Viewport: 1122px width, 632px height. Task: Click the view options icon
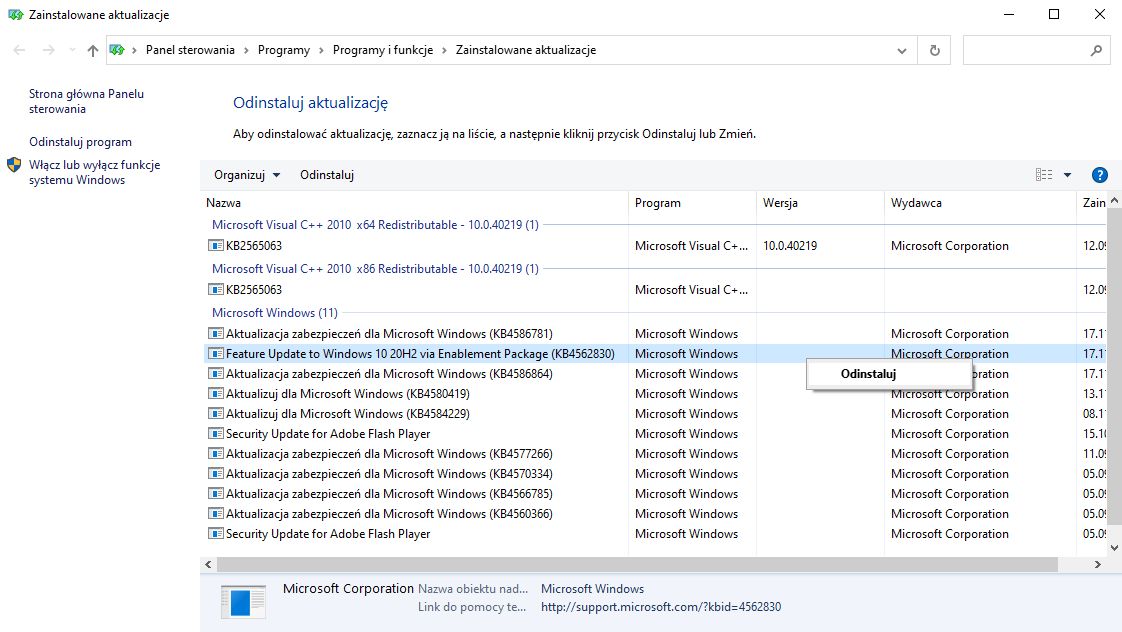click(1044, 175)
